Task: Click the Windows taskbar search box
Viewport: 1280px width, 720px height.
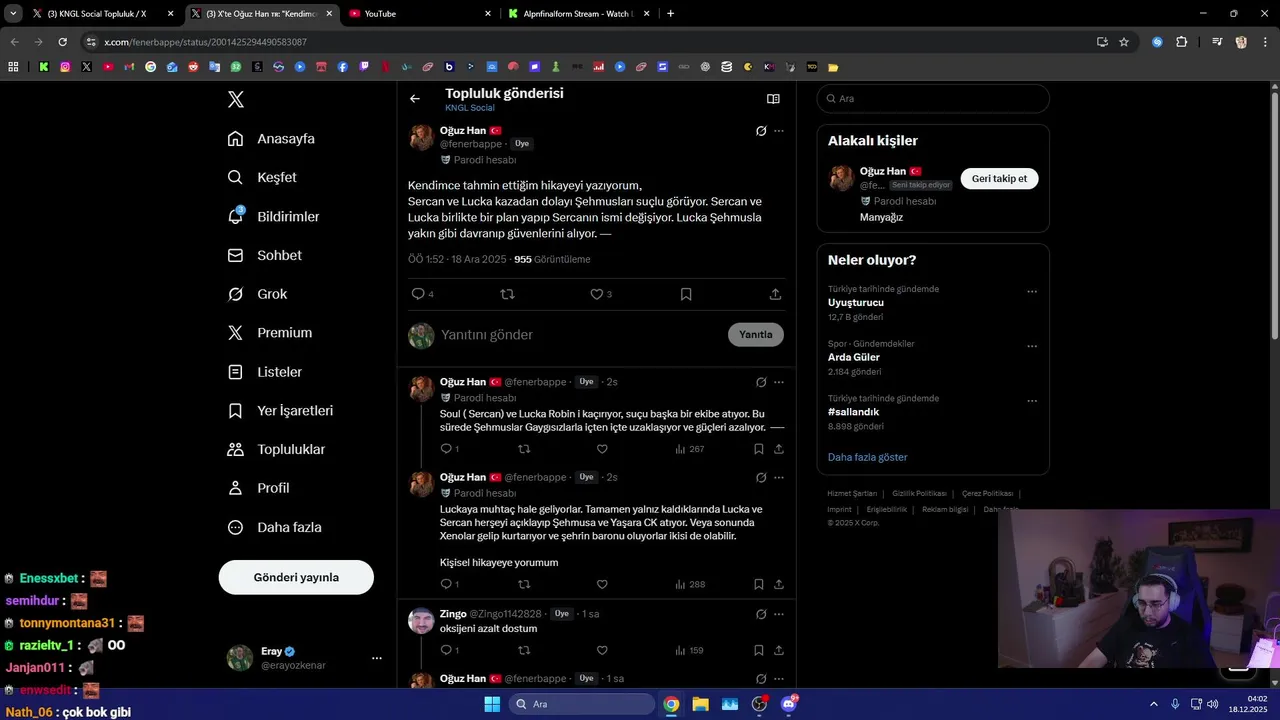Action: pos(582,704)
